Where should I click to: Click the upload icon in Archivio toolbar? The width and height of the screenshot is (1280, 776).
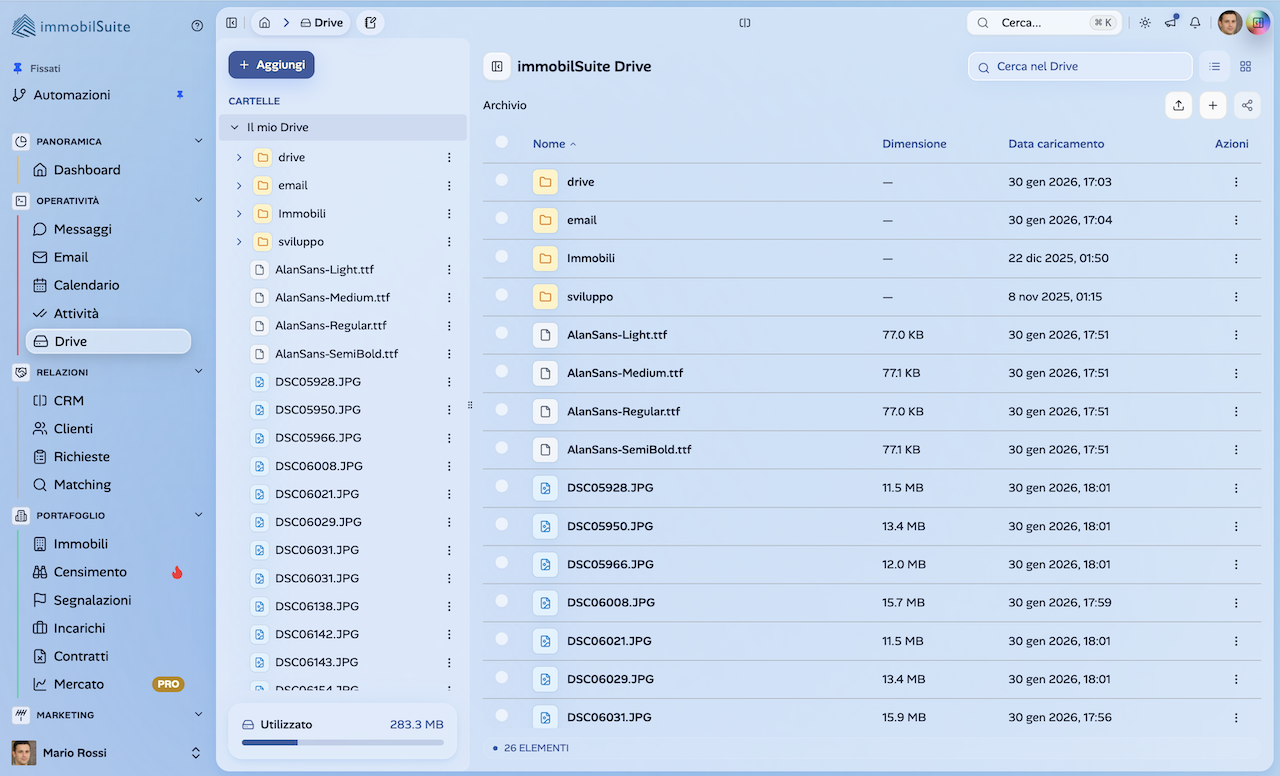click(x=1178, y=105)
